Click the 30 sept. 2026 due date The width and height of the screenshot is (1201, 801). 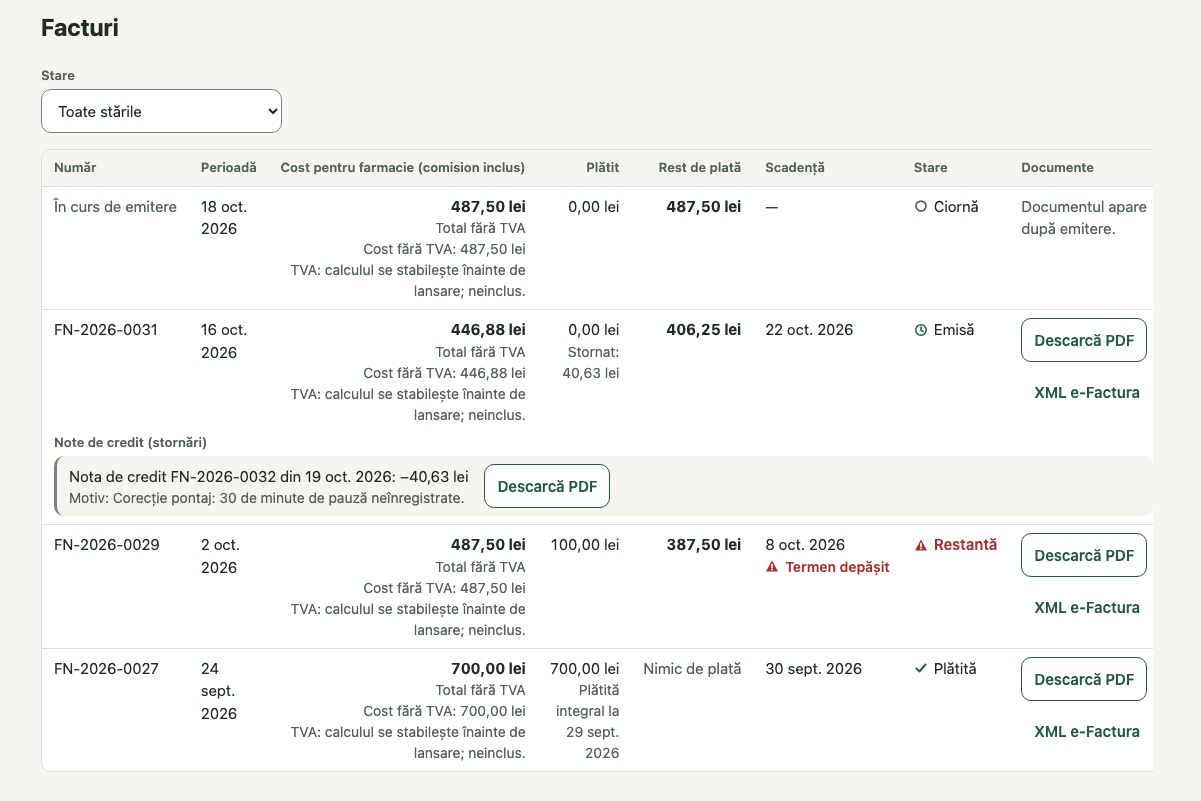(x=813, y=669)
